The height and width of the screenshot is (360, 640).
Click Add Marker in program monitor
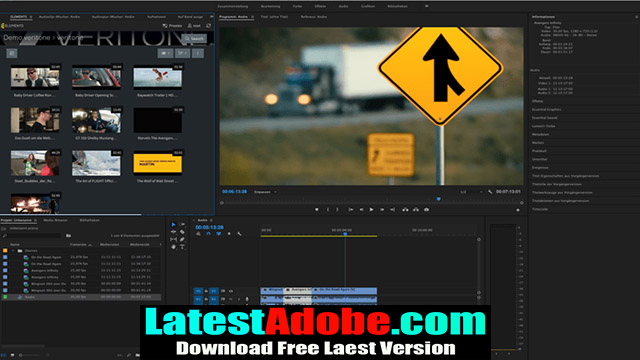tap(317, 210)
